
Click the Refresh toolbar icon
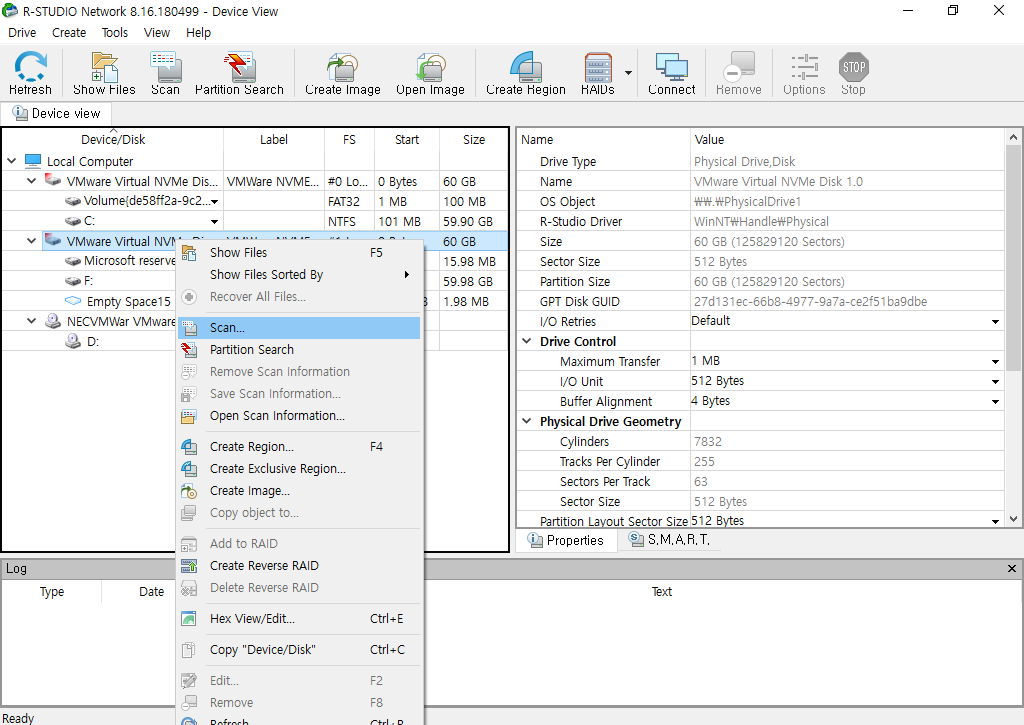coord(30,73)
